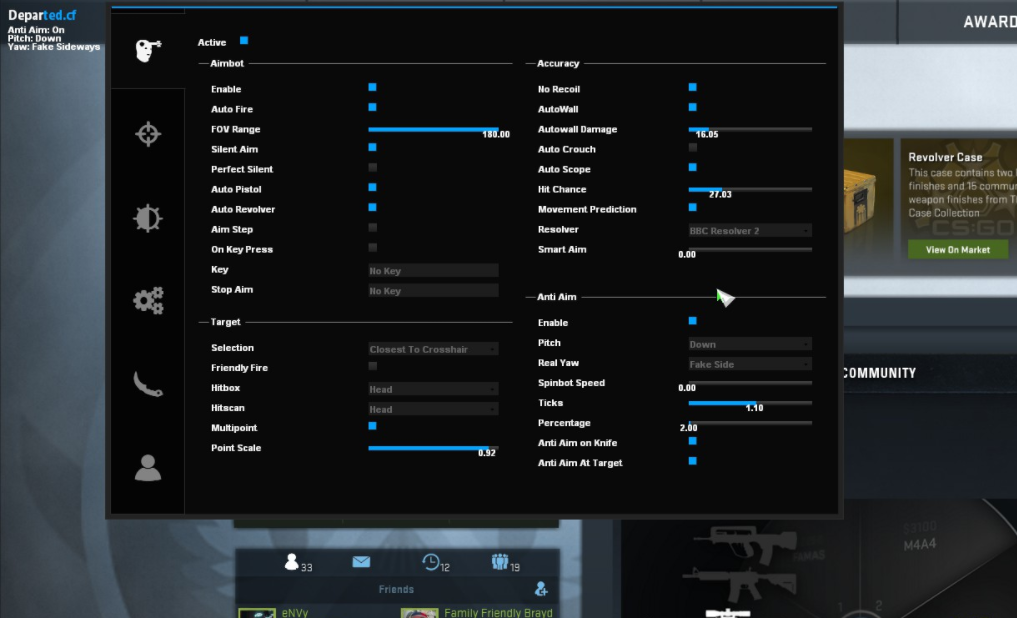Screen dimensions: 1017x618
Task: Open the person silhouette Players tab icon
Action: (148, 468)
